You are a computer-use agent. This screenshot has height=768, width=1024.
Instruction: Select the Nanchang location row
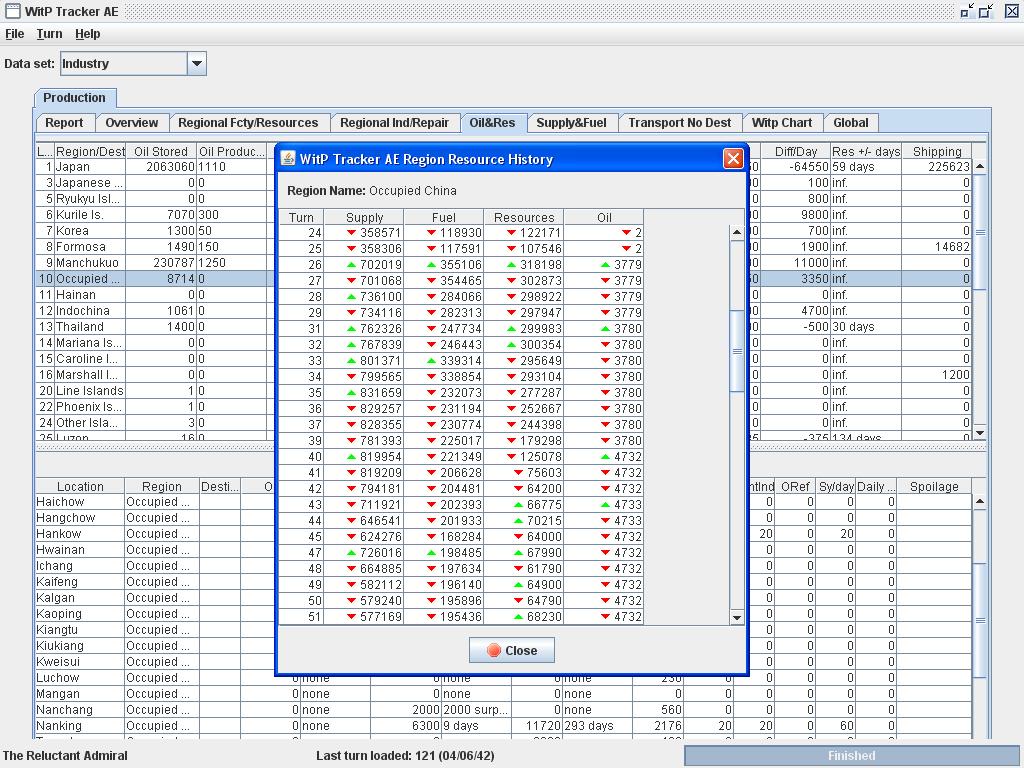503,710
